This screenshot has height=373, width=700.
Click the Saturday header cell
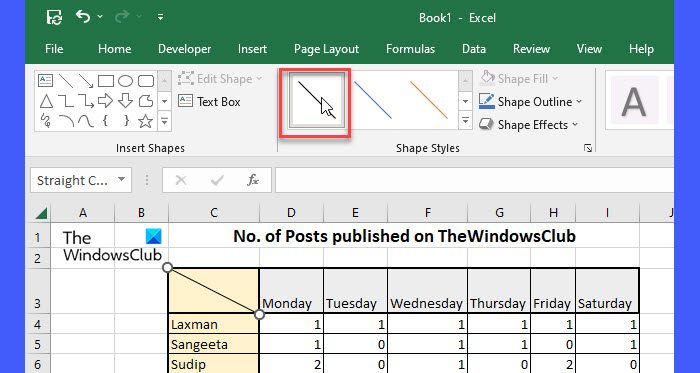607,290
